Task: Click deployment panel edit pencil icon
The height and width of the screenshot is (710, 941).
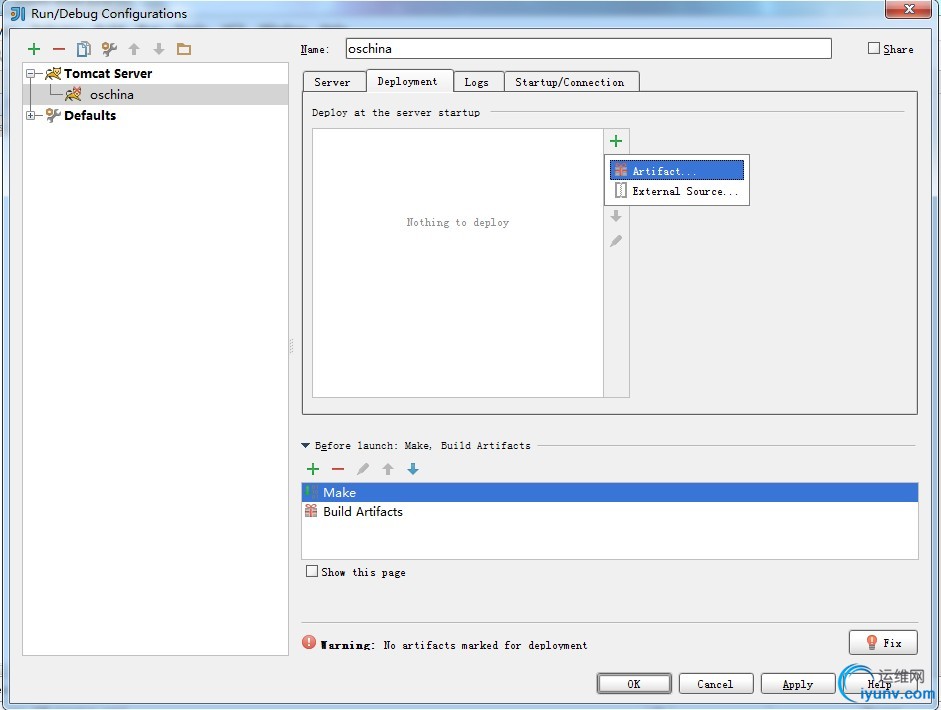Action: 616,241
